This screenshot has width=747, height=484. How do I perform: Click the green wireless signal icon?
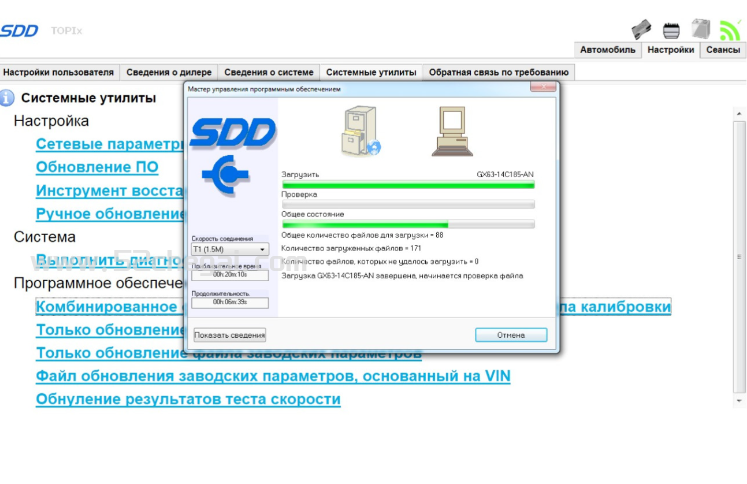point(730,30)
